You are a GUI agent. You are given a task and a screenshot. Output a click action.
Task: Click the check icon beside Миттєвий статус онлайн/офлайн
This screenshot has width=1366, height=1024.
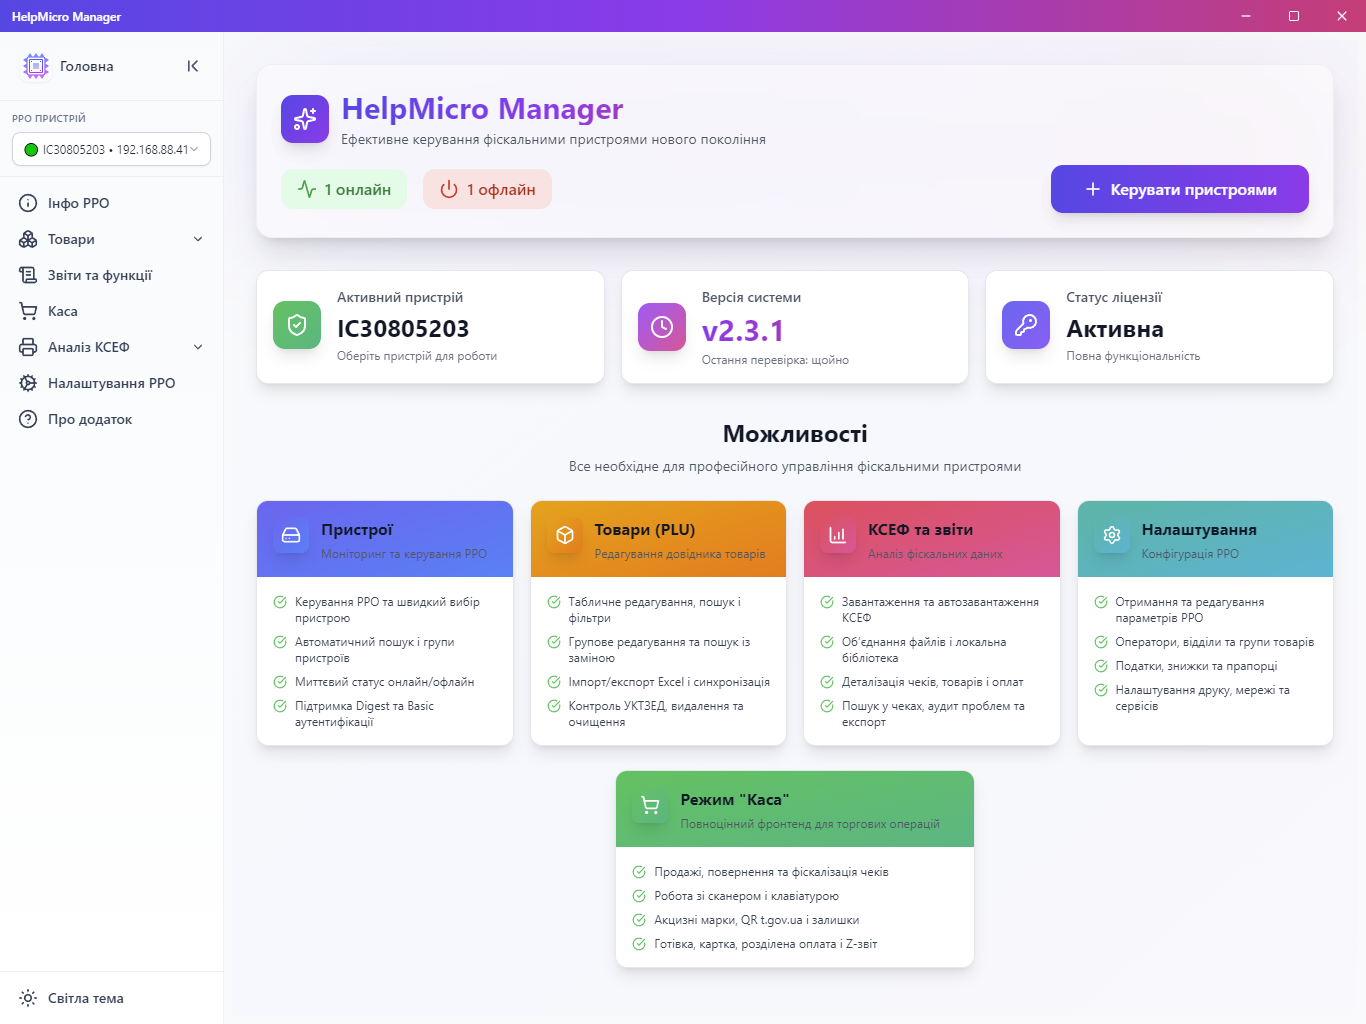pyautogui.click(x=280, y=682)
